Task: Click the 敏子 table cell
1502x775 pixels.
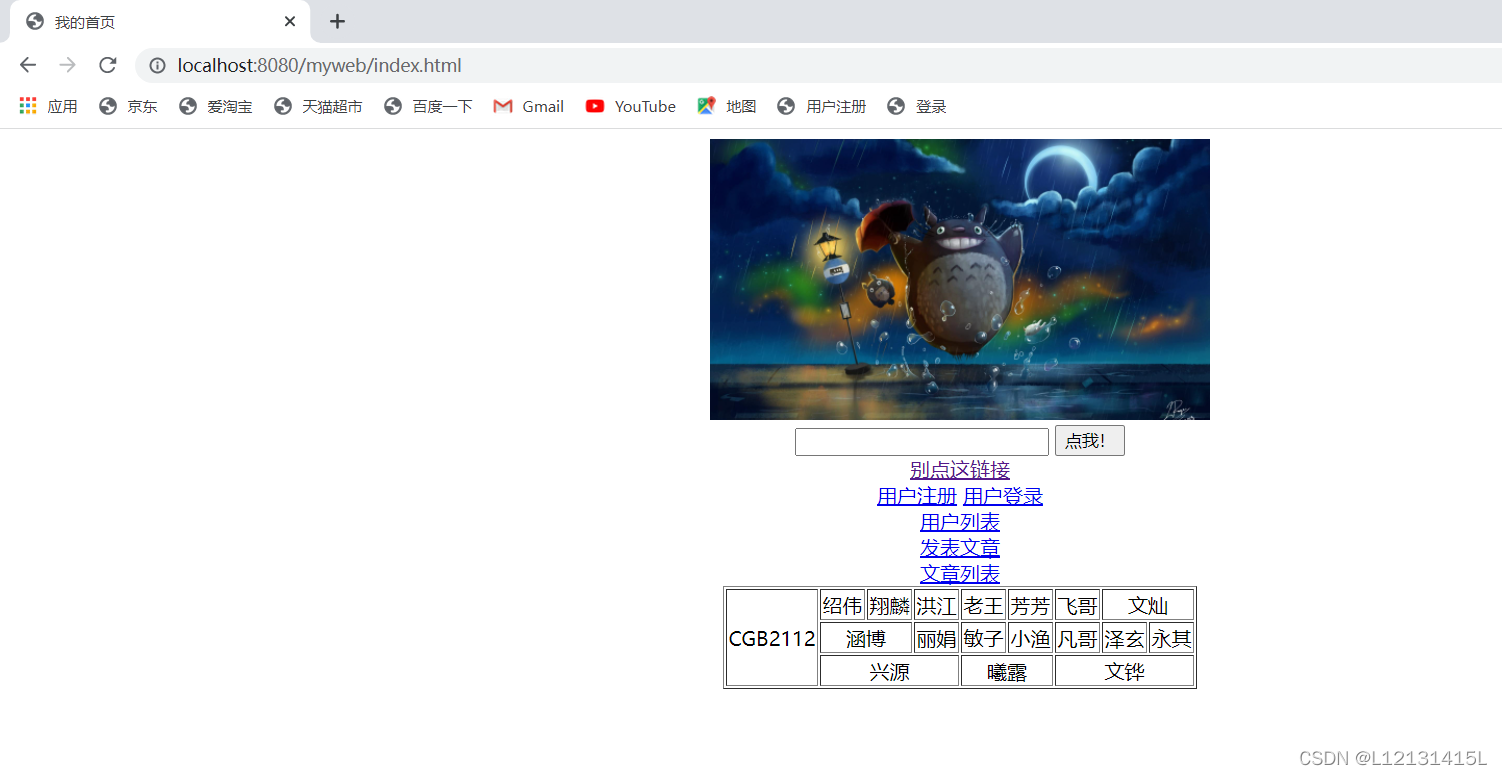Action: (x=983, y=638)
